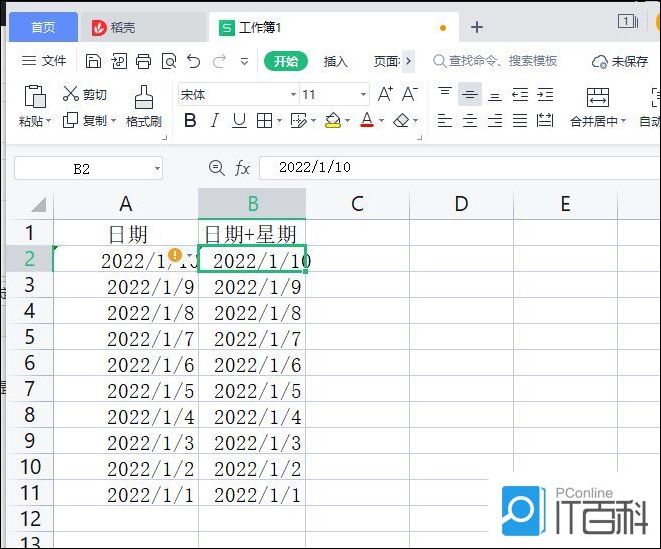Expand Merge and Center dropdown arrow
The image size is (661, 549).
point(623,121)
